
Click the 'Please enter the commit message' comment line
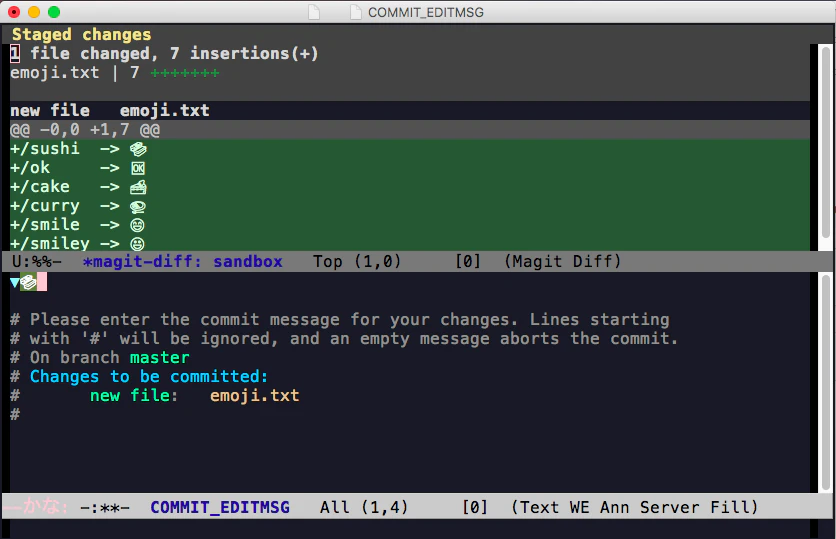tap(340, 320)
